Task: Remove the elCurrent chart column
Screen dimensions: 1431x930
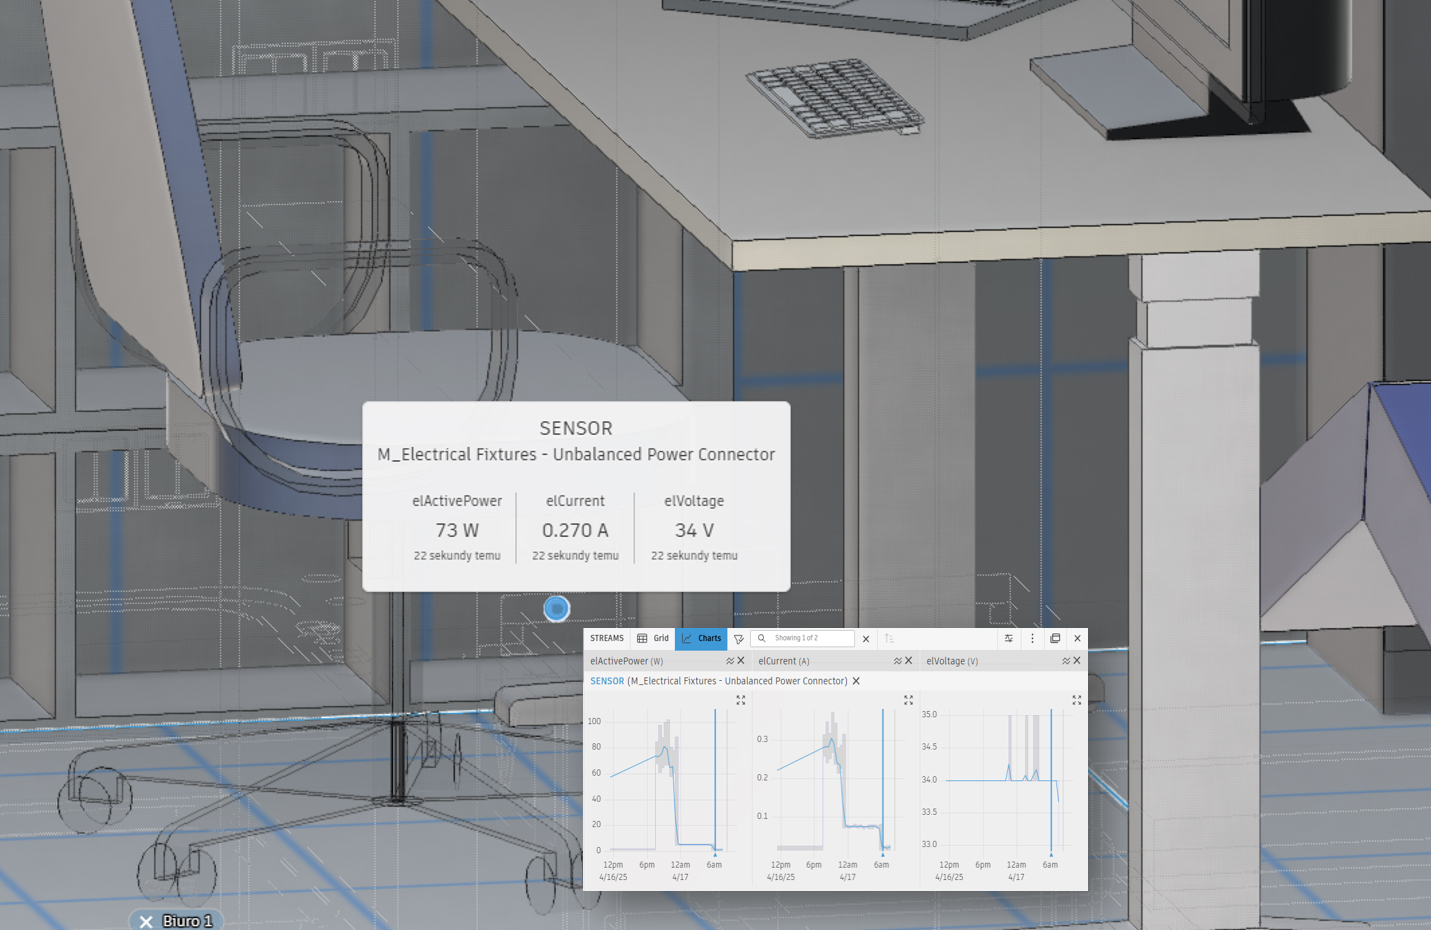Action: tap(909, 661)
